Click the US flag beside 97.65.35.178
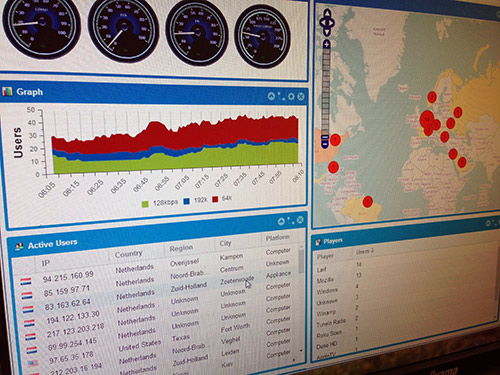Image resolution: width=500 pixels, height=375 pixels. click(33, 363)
